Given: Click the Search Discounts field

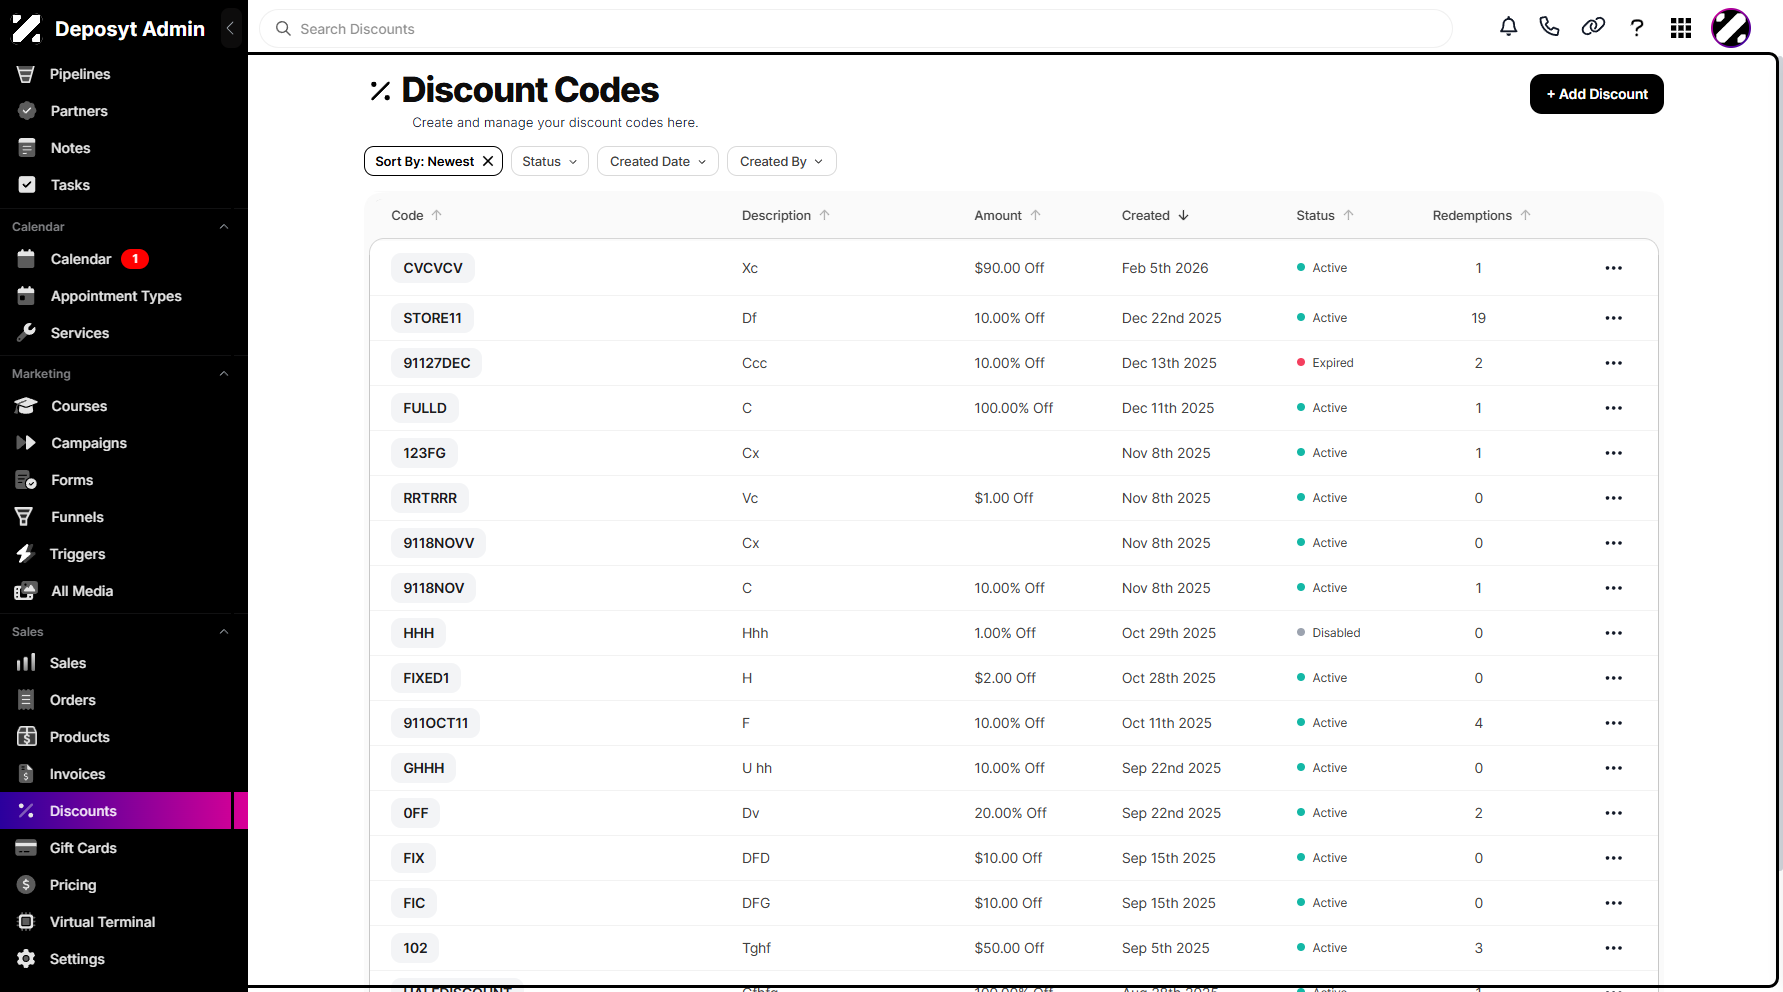Looking at the screenshot, I should coord(856,29).
